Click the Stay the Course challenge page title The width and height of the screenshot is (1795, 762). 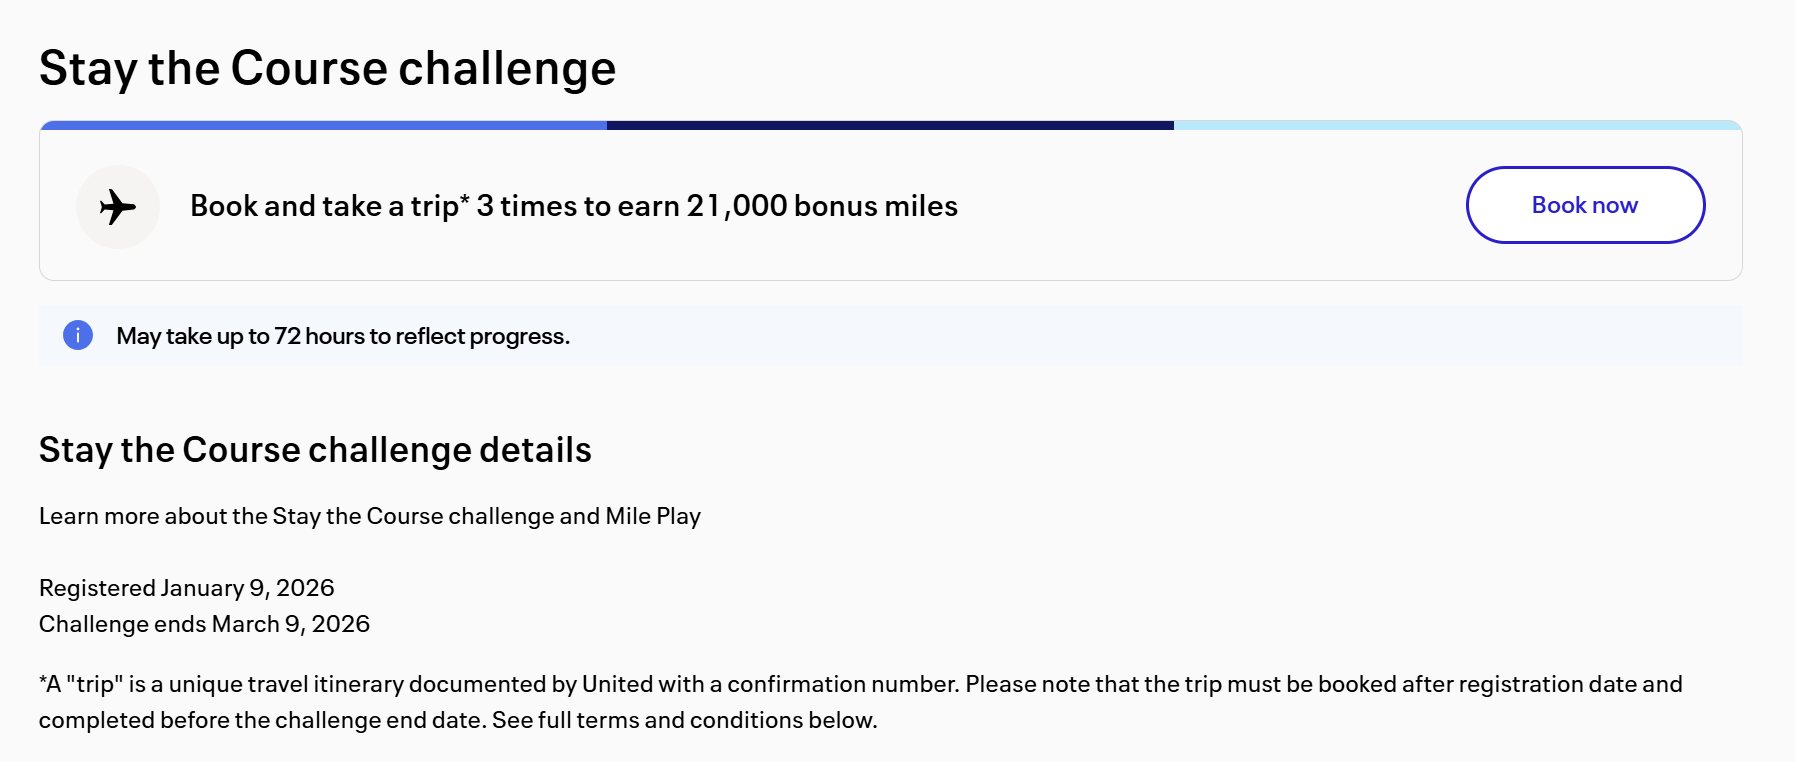(x=327, y=69)
